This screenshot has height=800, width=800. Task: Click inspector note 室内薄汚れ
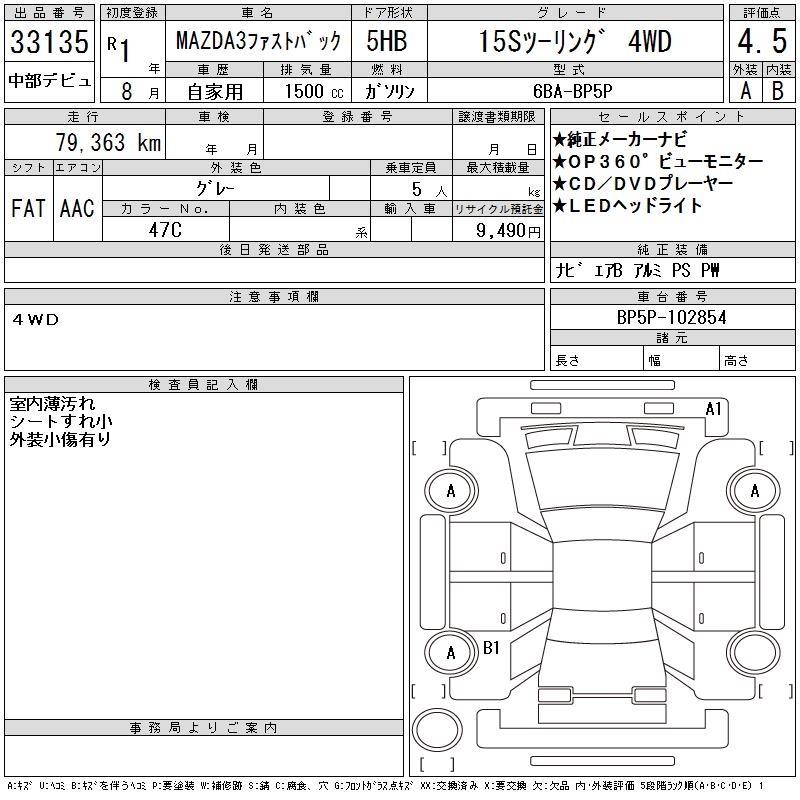[x=53, y=404]
